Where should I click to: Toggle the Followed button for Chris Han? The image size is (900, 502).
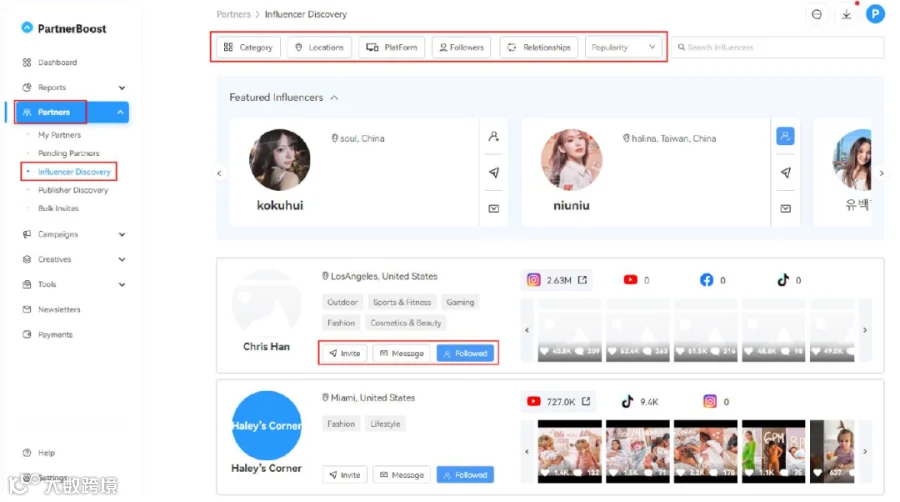465,353
